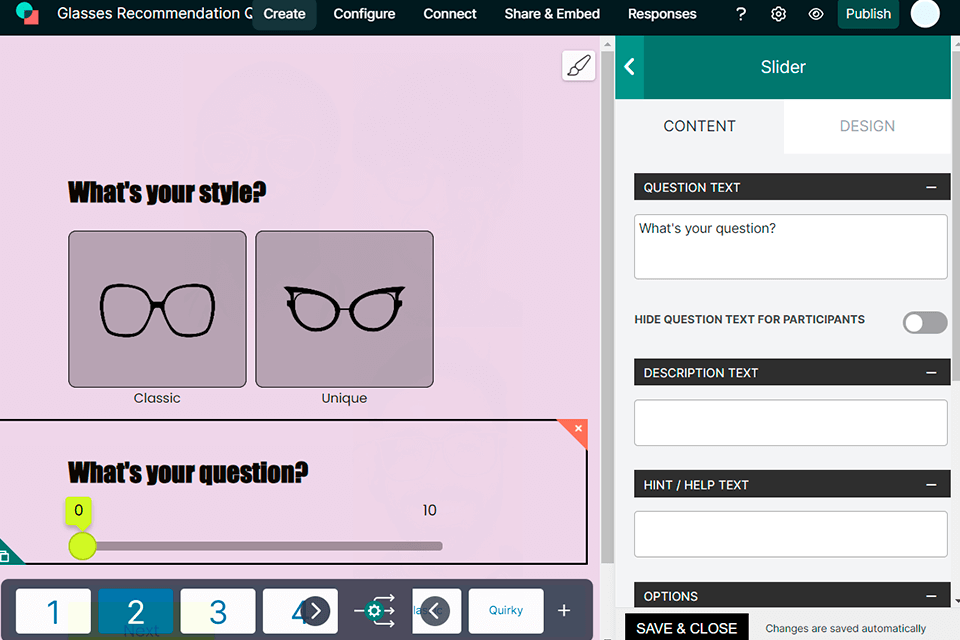Go back using the Slider panel arrow

[x=629, y=67]
